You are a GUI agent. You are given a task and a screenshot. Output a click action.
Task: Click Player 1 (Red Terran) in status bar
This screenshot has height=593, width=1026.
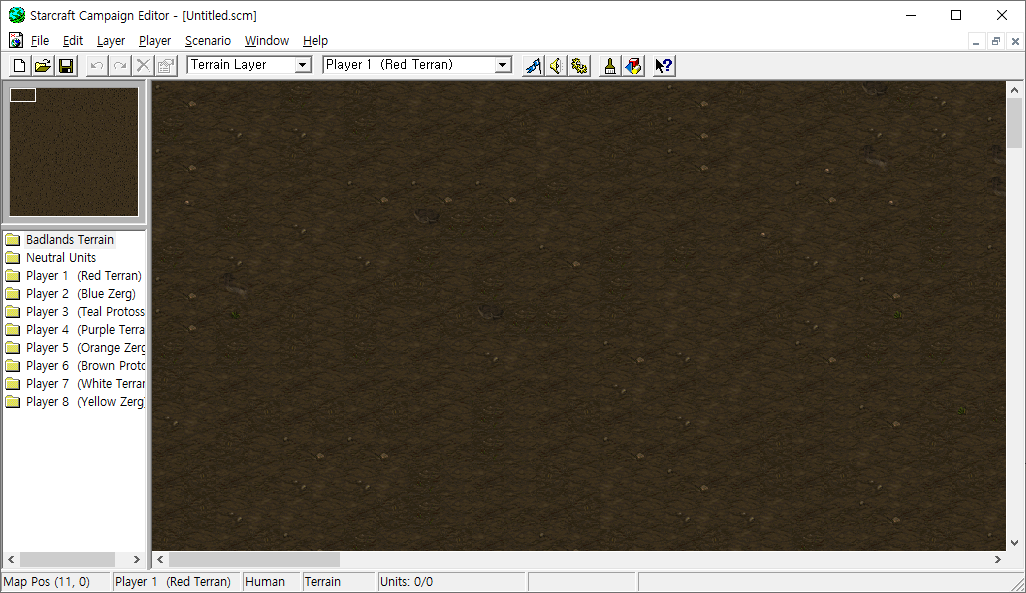coord(173,582)
